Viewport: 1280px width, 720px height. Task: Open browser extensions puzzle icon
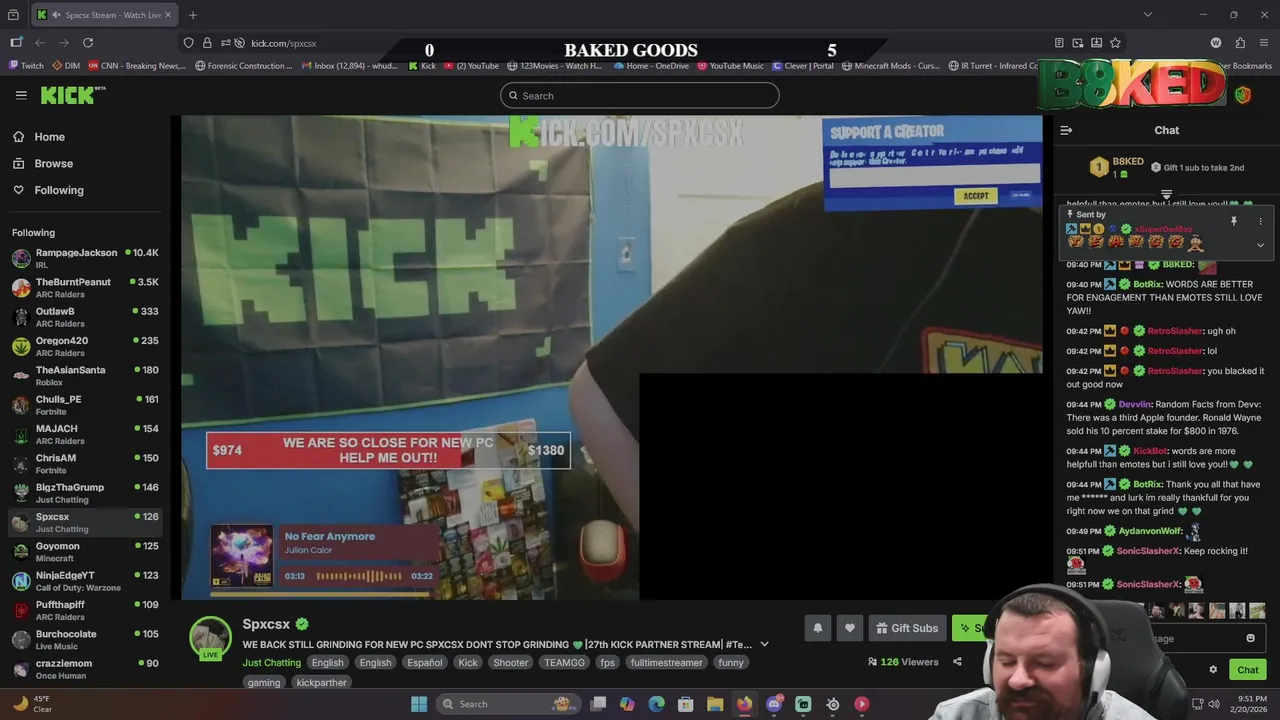pos(1240,43)
